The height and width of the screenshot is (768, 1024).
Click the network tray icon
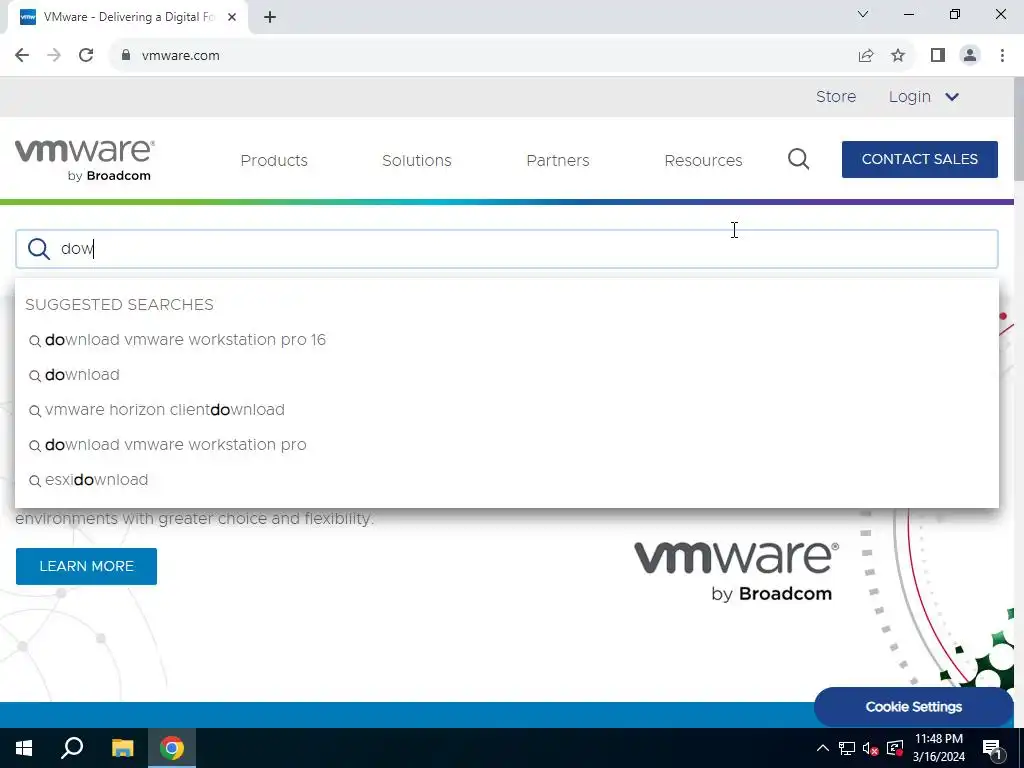point(847,748)
